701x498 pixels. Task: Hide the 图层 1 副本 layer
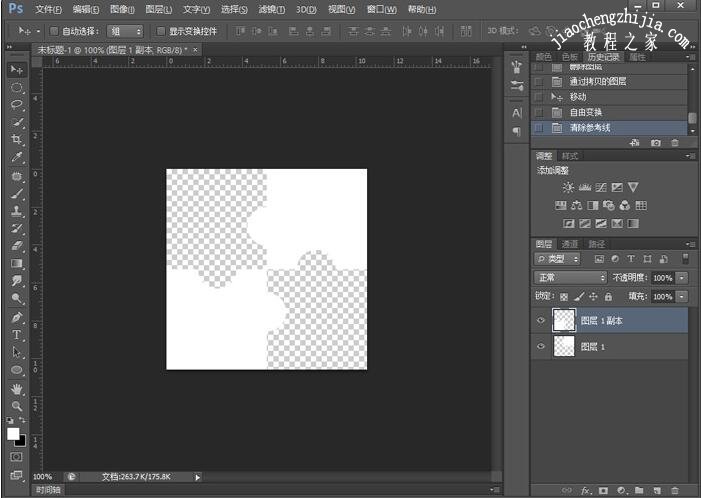click(x=541, y=321)
